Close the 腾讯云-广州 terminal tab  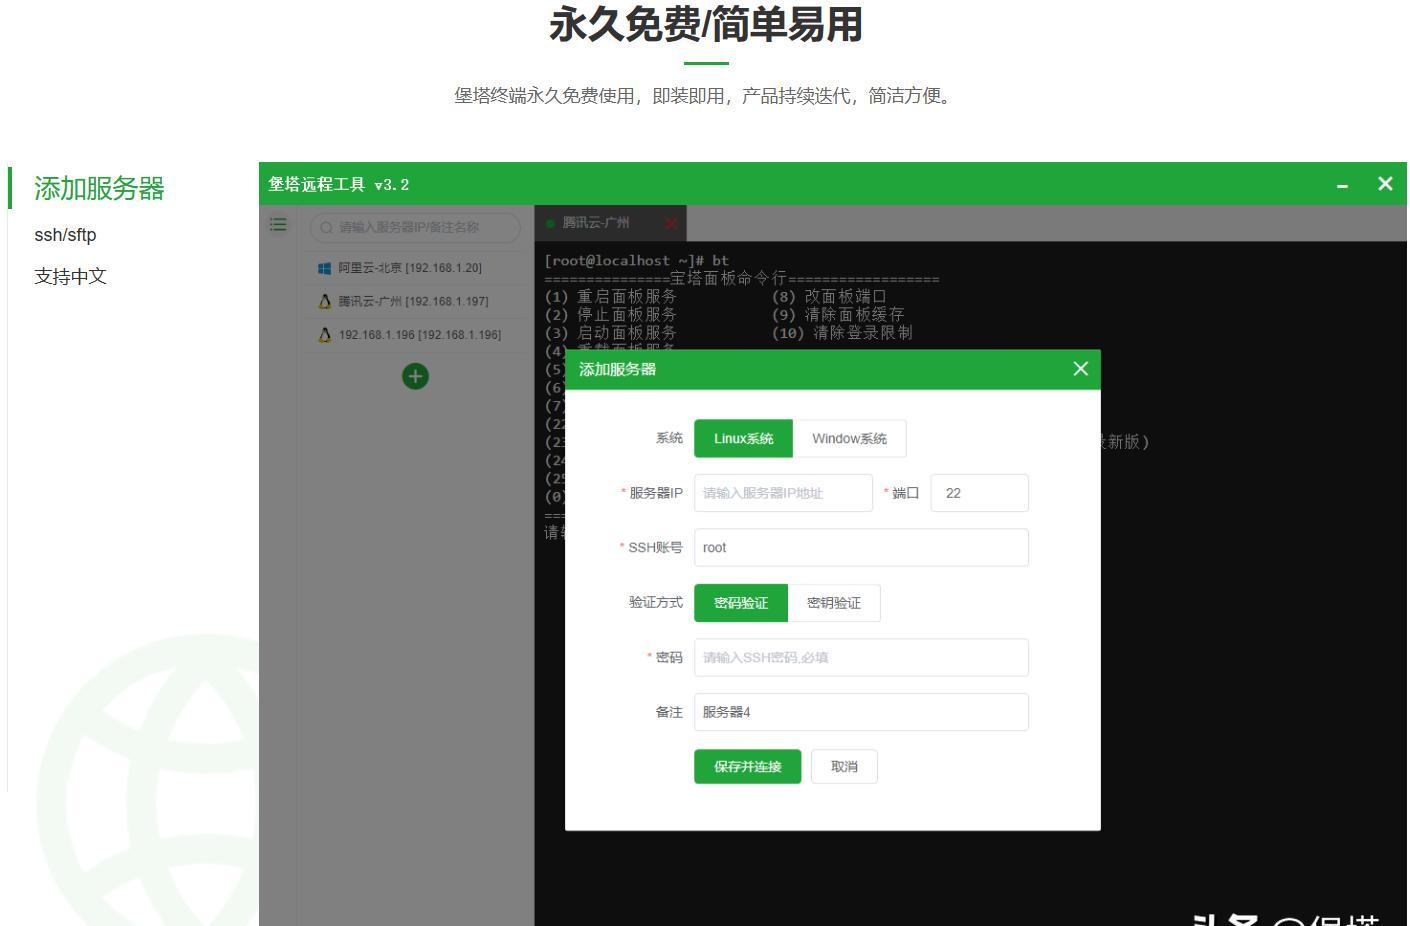(670, 223)
